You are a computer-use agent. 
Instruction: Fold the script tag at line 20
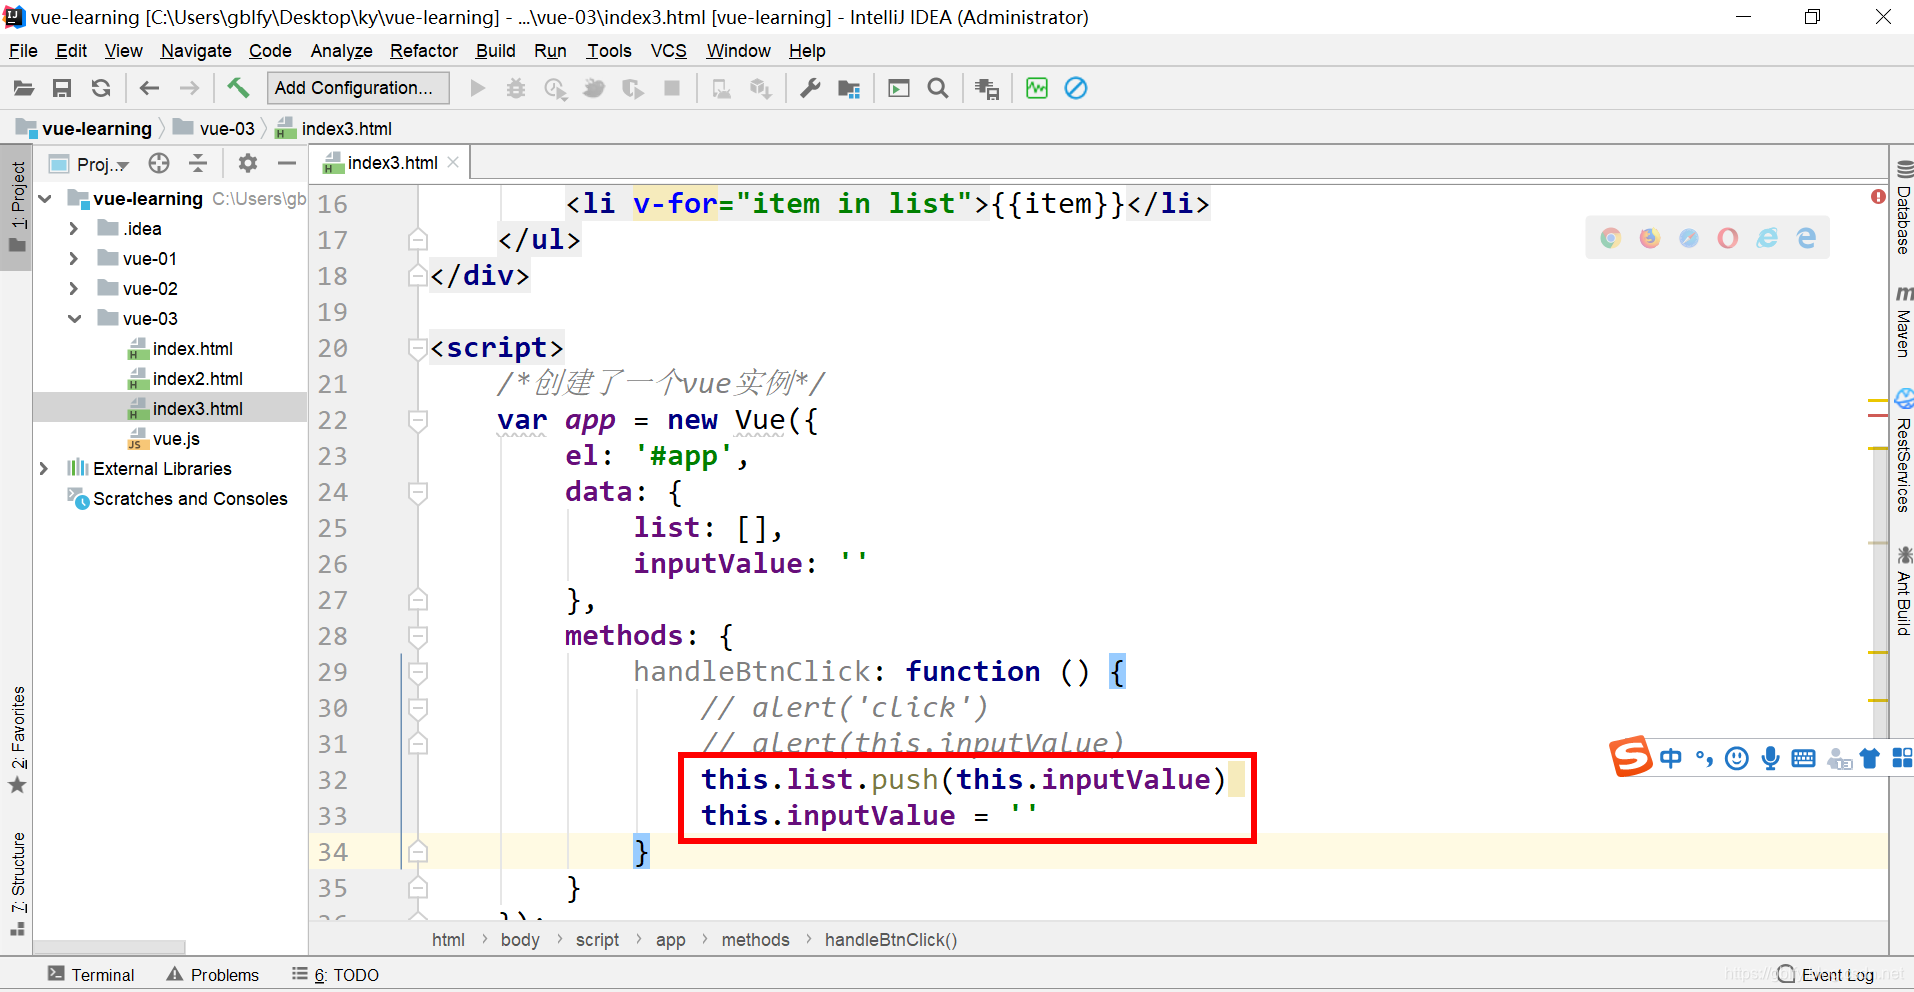coord(418,348)
